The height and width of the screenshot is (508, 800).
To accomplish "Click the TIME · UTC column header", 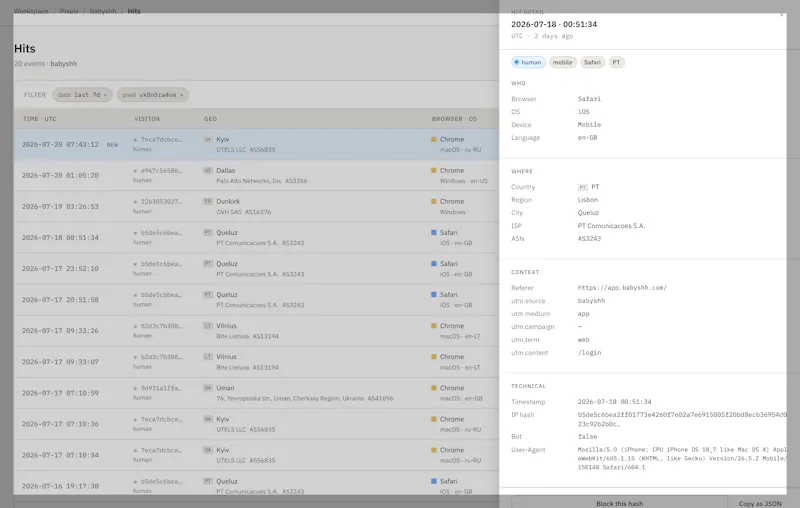I will click(40, 119).
